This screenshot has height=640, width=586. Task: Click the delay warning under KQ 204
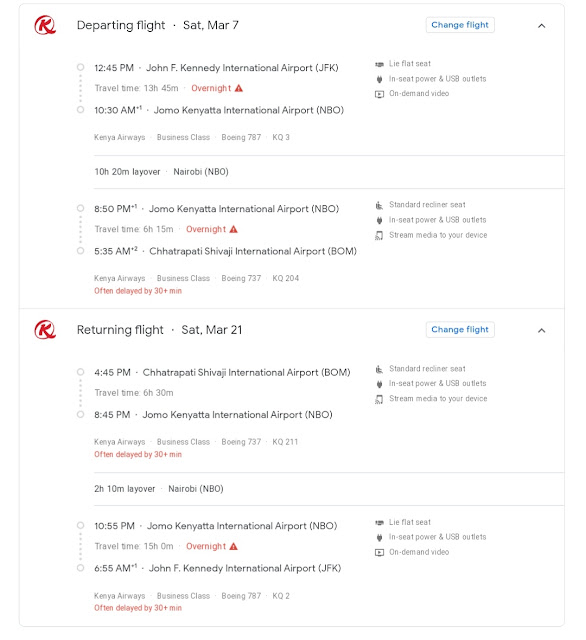138,291
